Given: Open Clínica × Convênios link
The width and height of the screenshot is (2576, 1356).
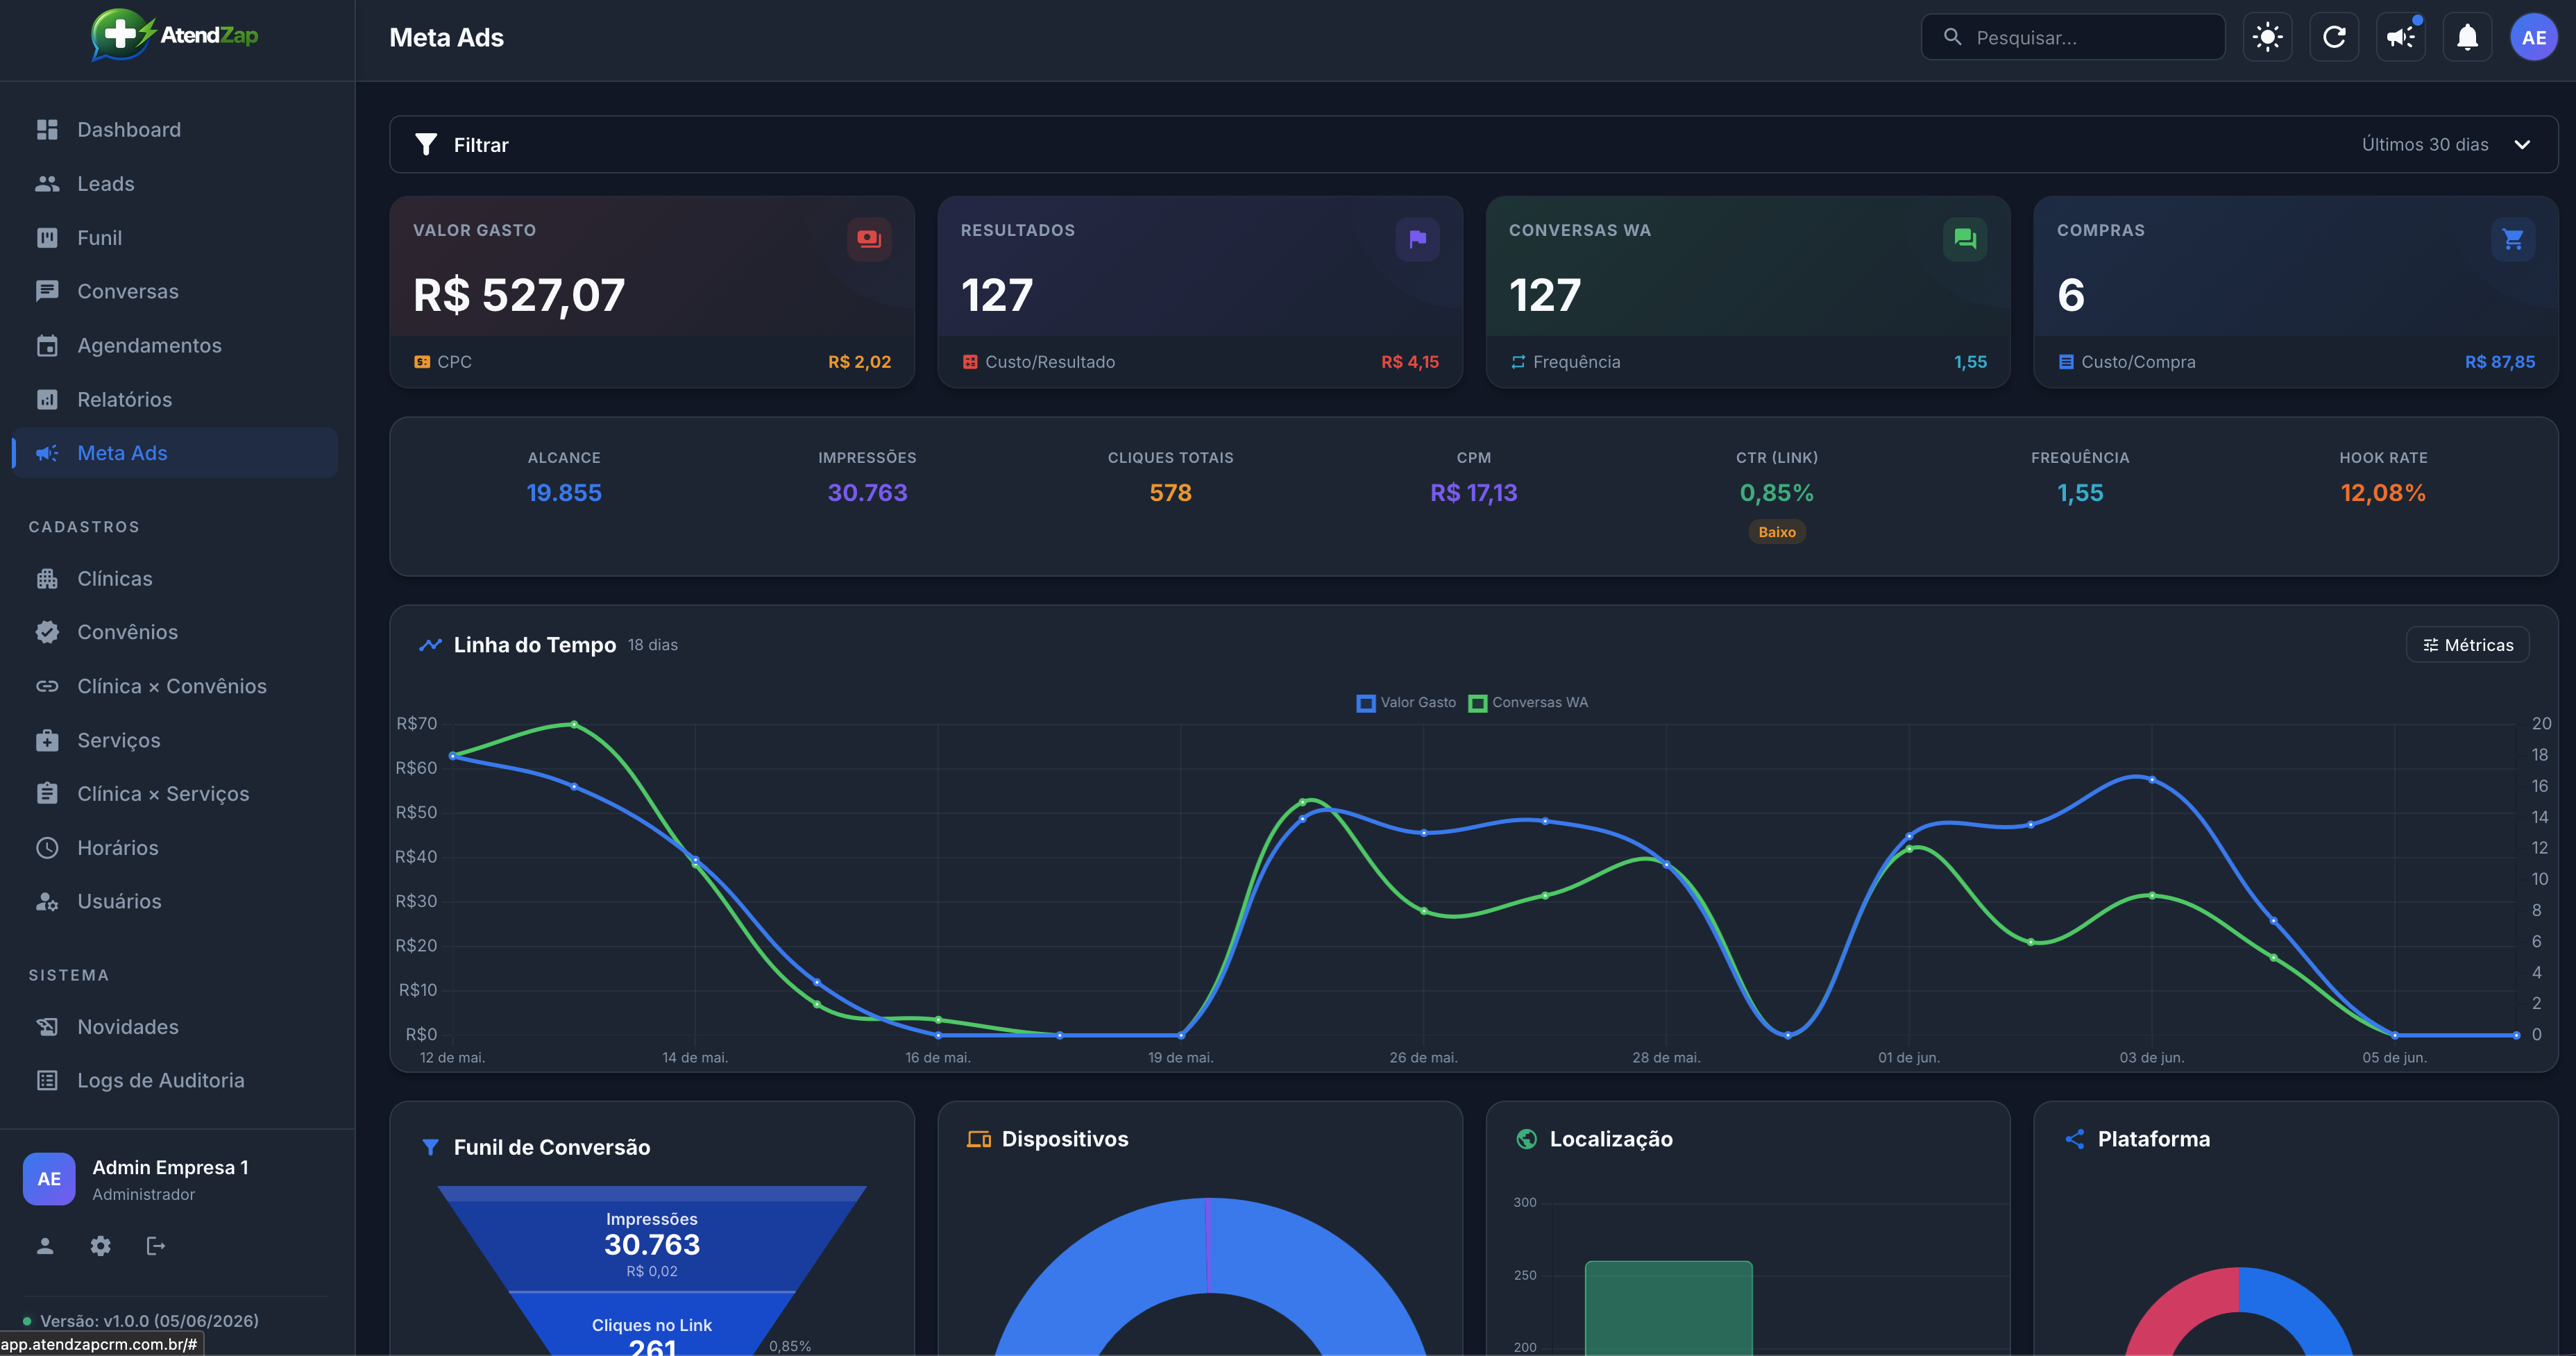Looking at the screenshot, I should [x=176, y=686].
